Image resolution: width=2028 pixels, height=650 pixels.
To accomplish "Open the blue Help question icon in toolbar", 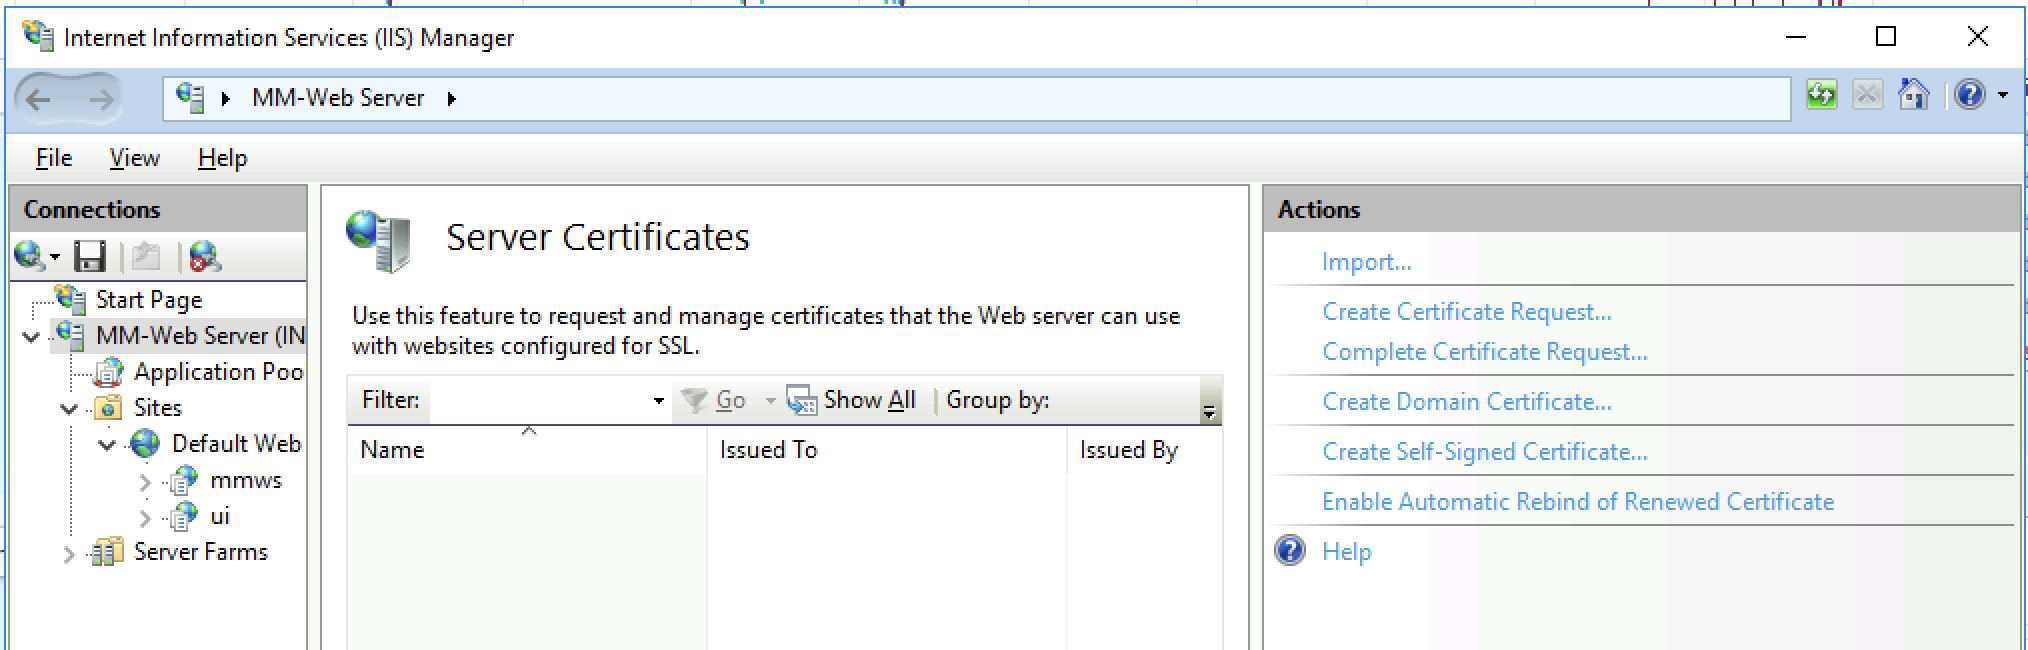I will click(1969, 95).
